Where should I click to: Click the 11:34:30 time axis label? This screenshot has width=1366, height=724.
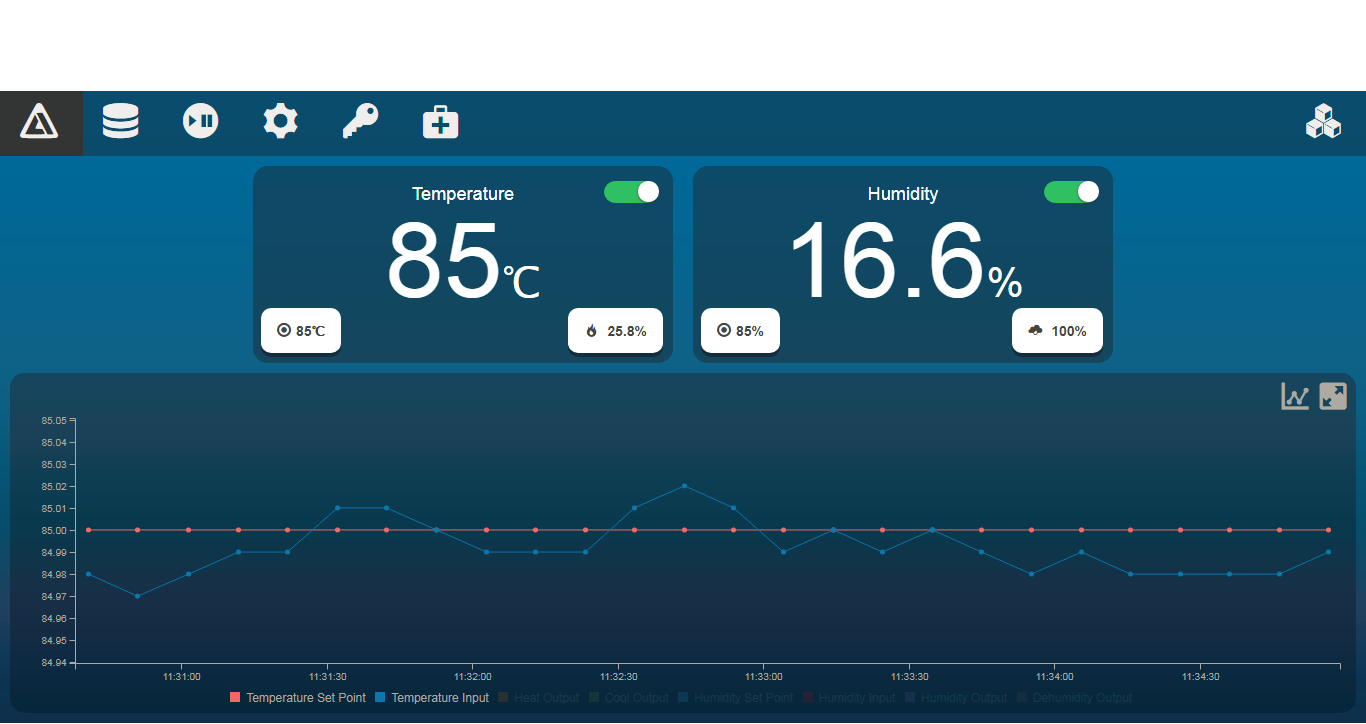pyautogui.click(x=1200, y=677)
